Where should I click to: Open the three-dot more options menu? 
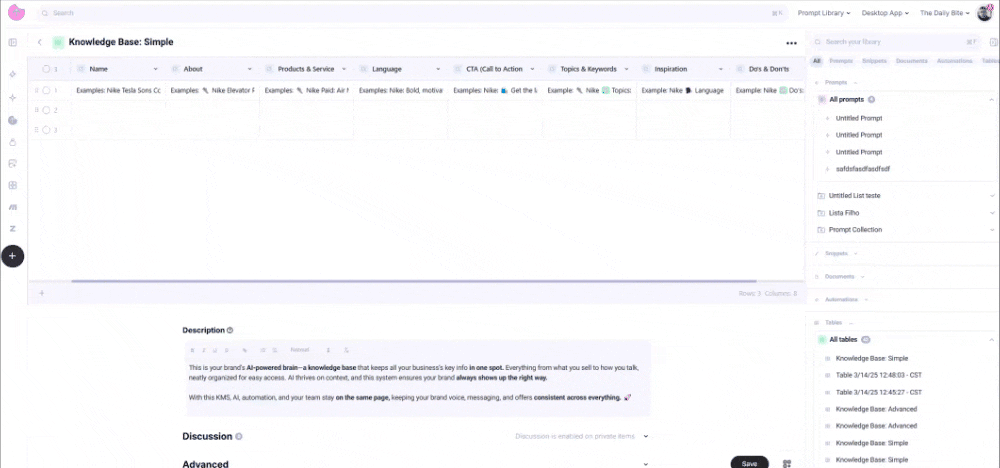pos(791,43)
